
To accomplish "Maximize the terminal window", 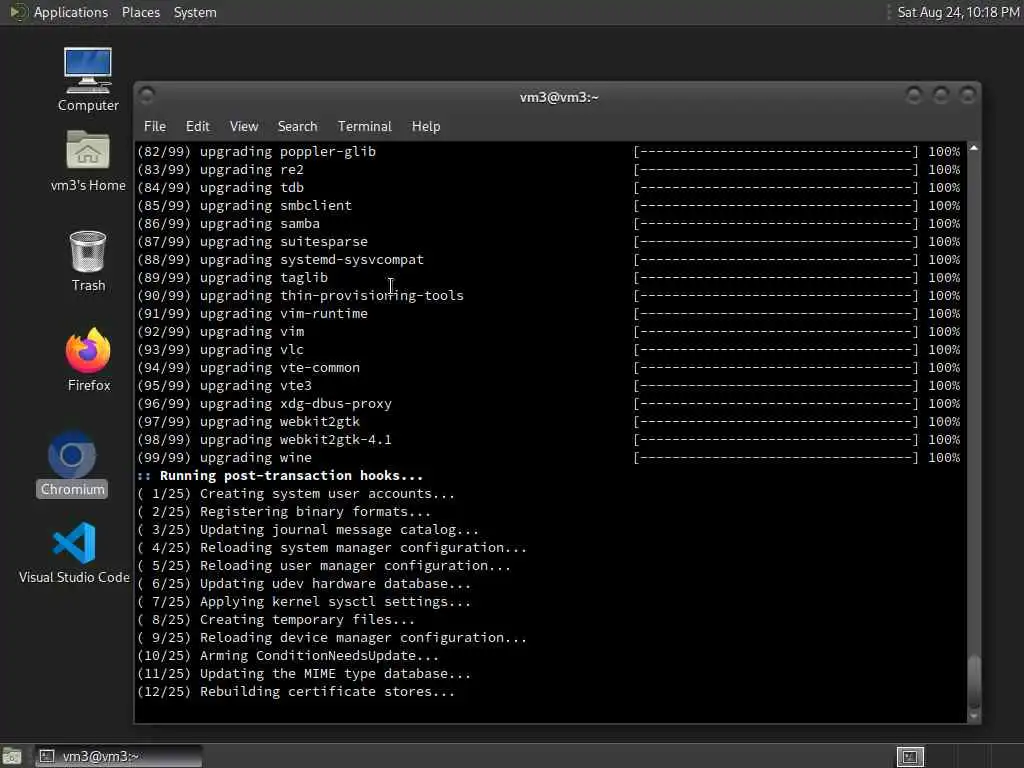I will click(x=940, y=96).
